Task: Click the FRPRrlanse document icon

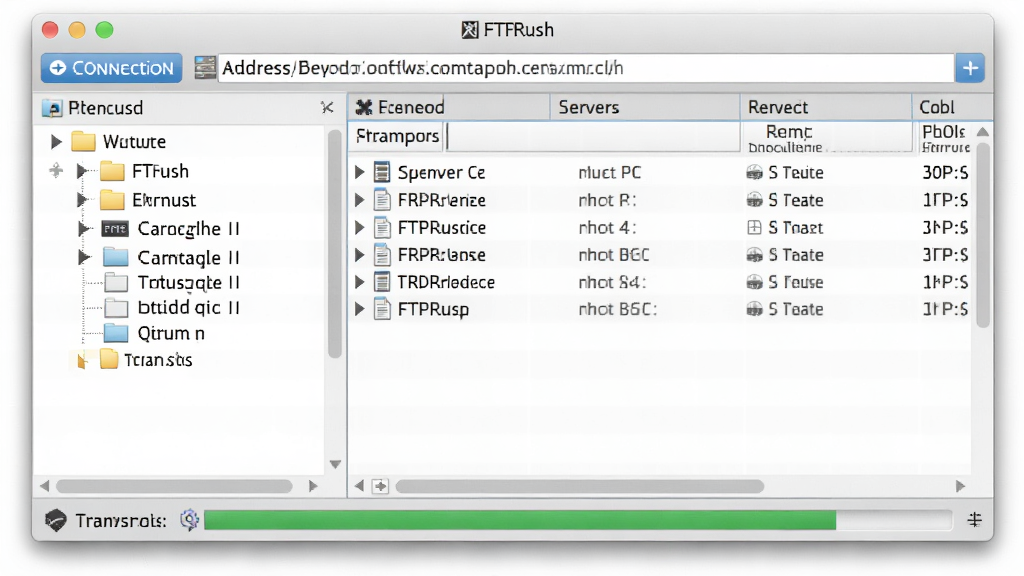Action: [x=382, y=255]
